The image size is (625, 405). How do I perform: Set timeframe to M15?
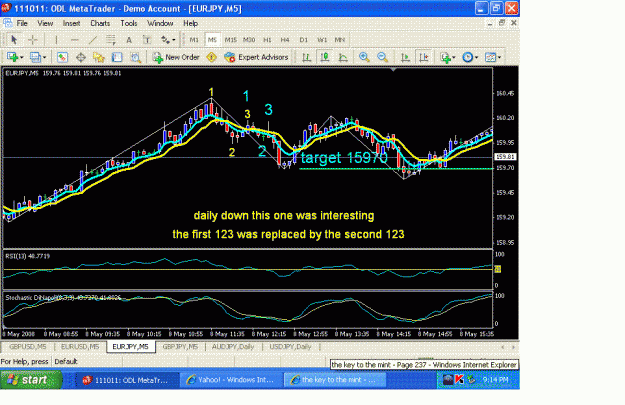pyautogui.click(x=230, y=39)
